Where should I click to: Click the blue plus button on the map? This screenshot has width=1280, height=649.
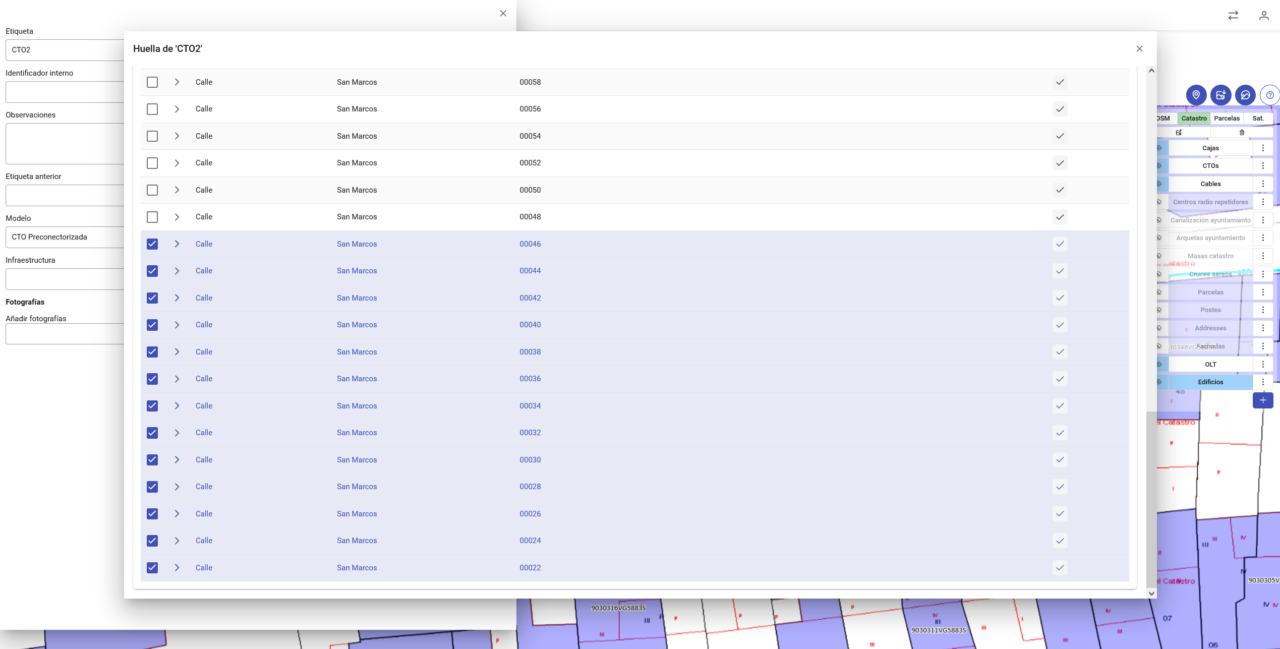coord(1263,399)
